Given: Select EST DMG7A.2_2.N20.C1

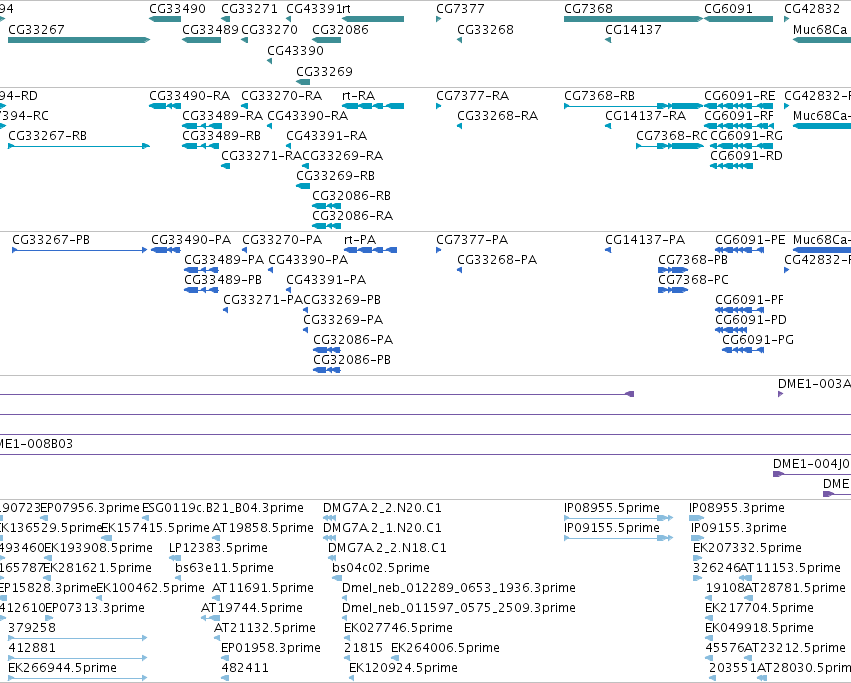Looking at the screenshot, I should [383, 508].
